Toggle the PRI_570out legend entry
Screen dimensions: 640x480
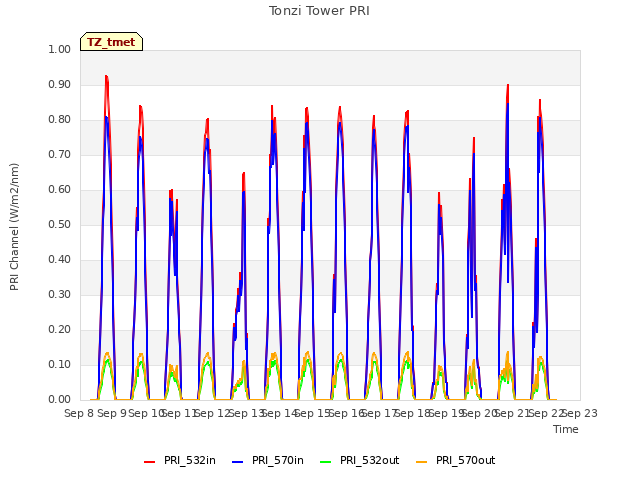455,461
